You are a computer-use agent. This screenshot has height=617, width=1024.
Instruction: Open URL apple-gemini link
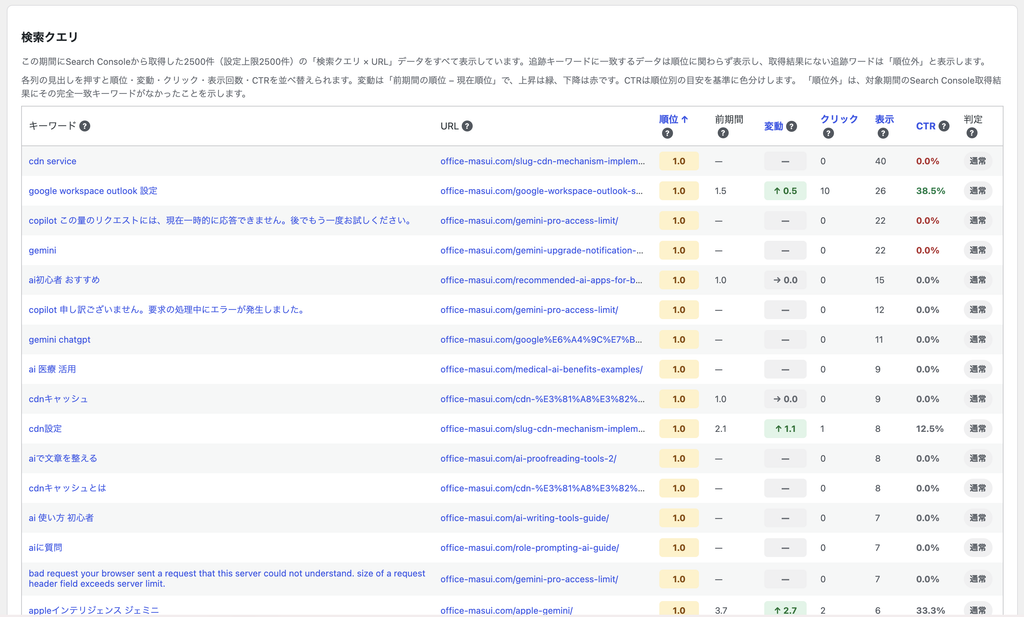(x=506, y=610)
